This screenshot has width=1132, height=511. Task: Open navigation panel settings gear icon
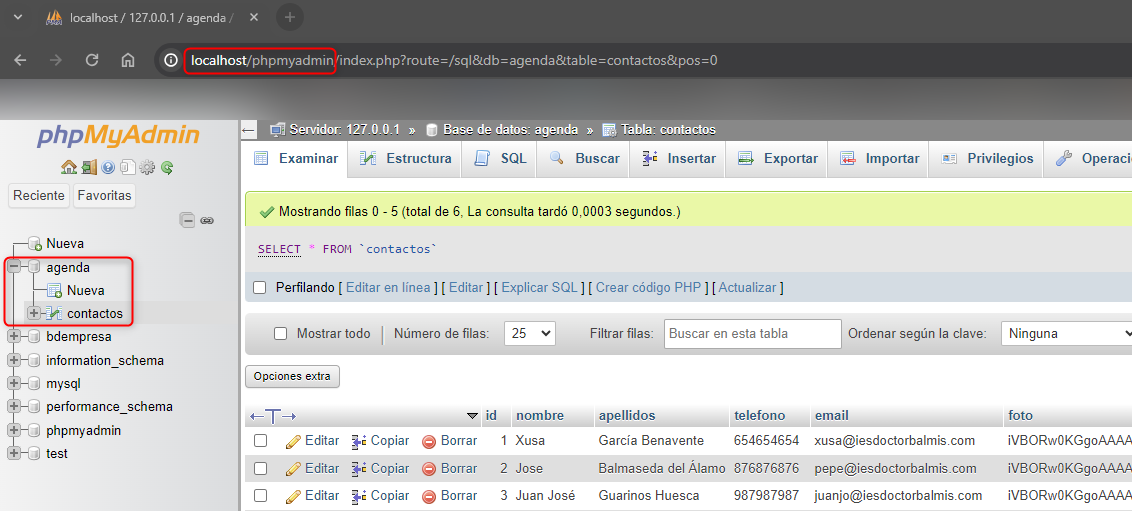coord(147,167)
